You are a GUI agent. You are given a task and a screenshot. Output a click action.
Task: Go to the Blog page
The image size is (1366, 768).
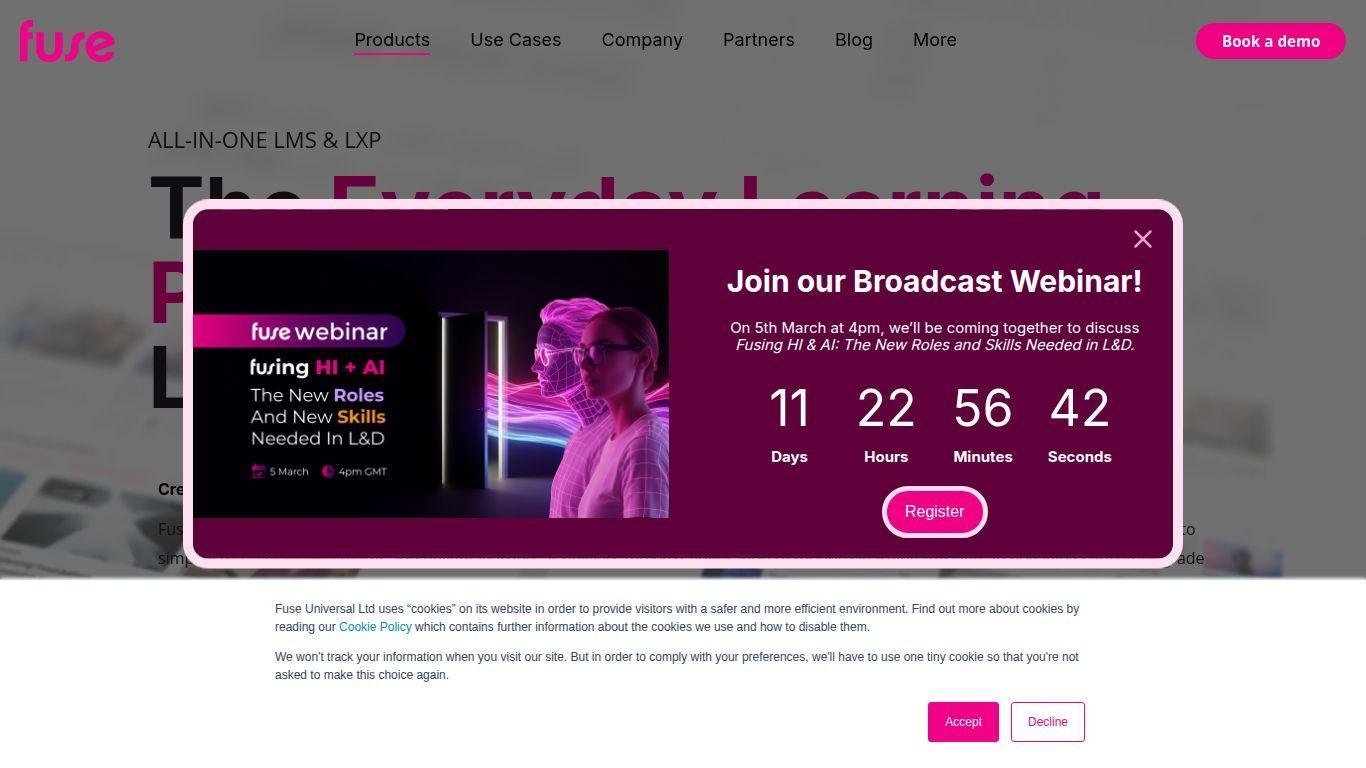[x=854, y=40]
